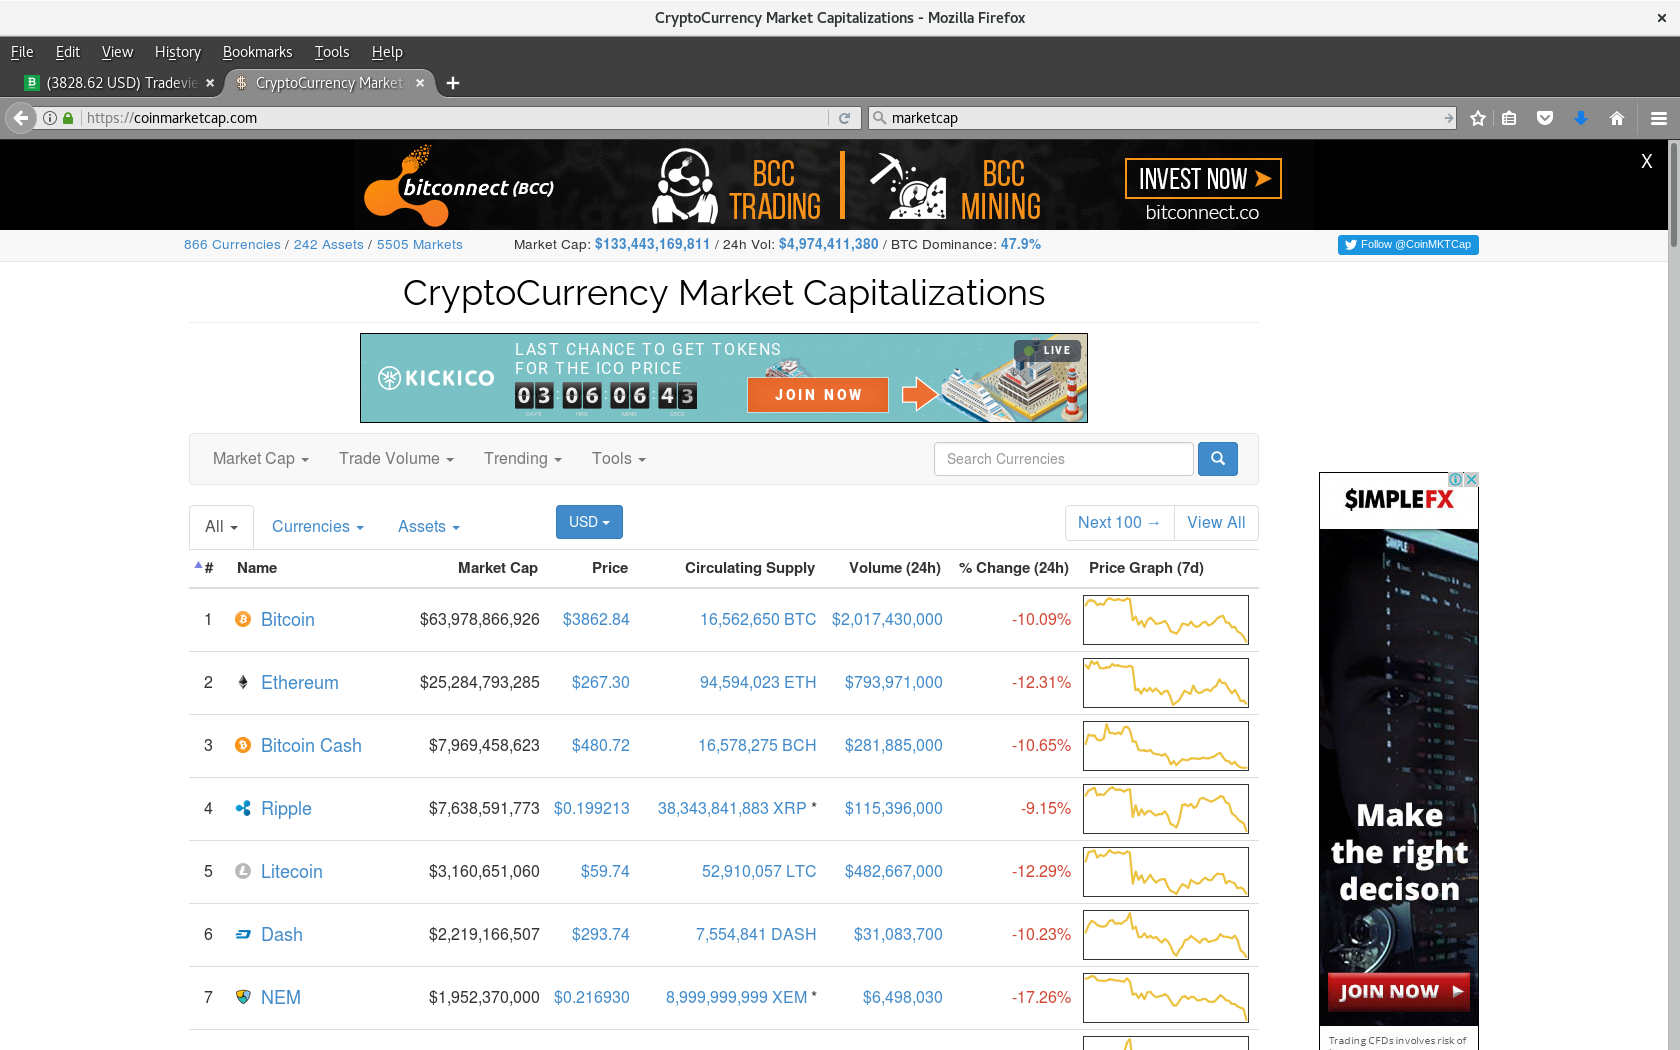Click Bitcoin price $3862.84
The image size is (1680, 1050).
[596, 620]
